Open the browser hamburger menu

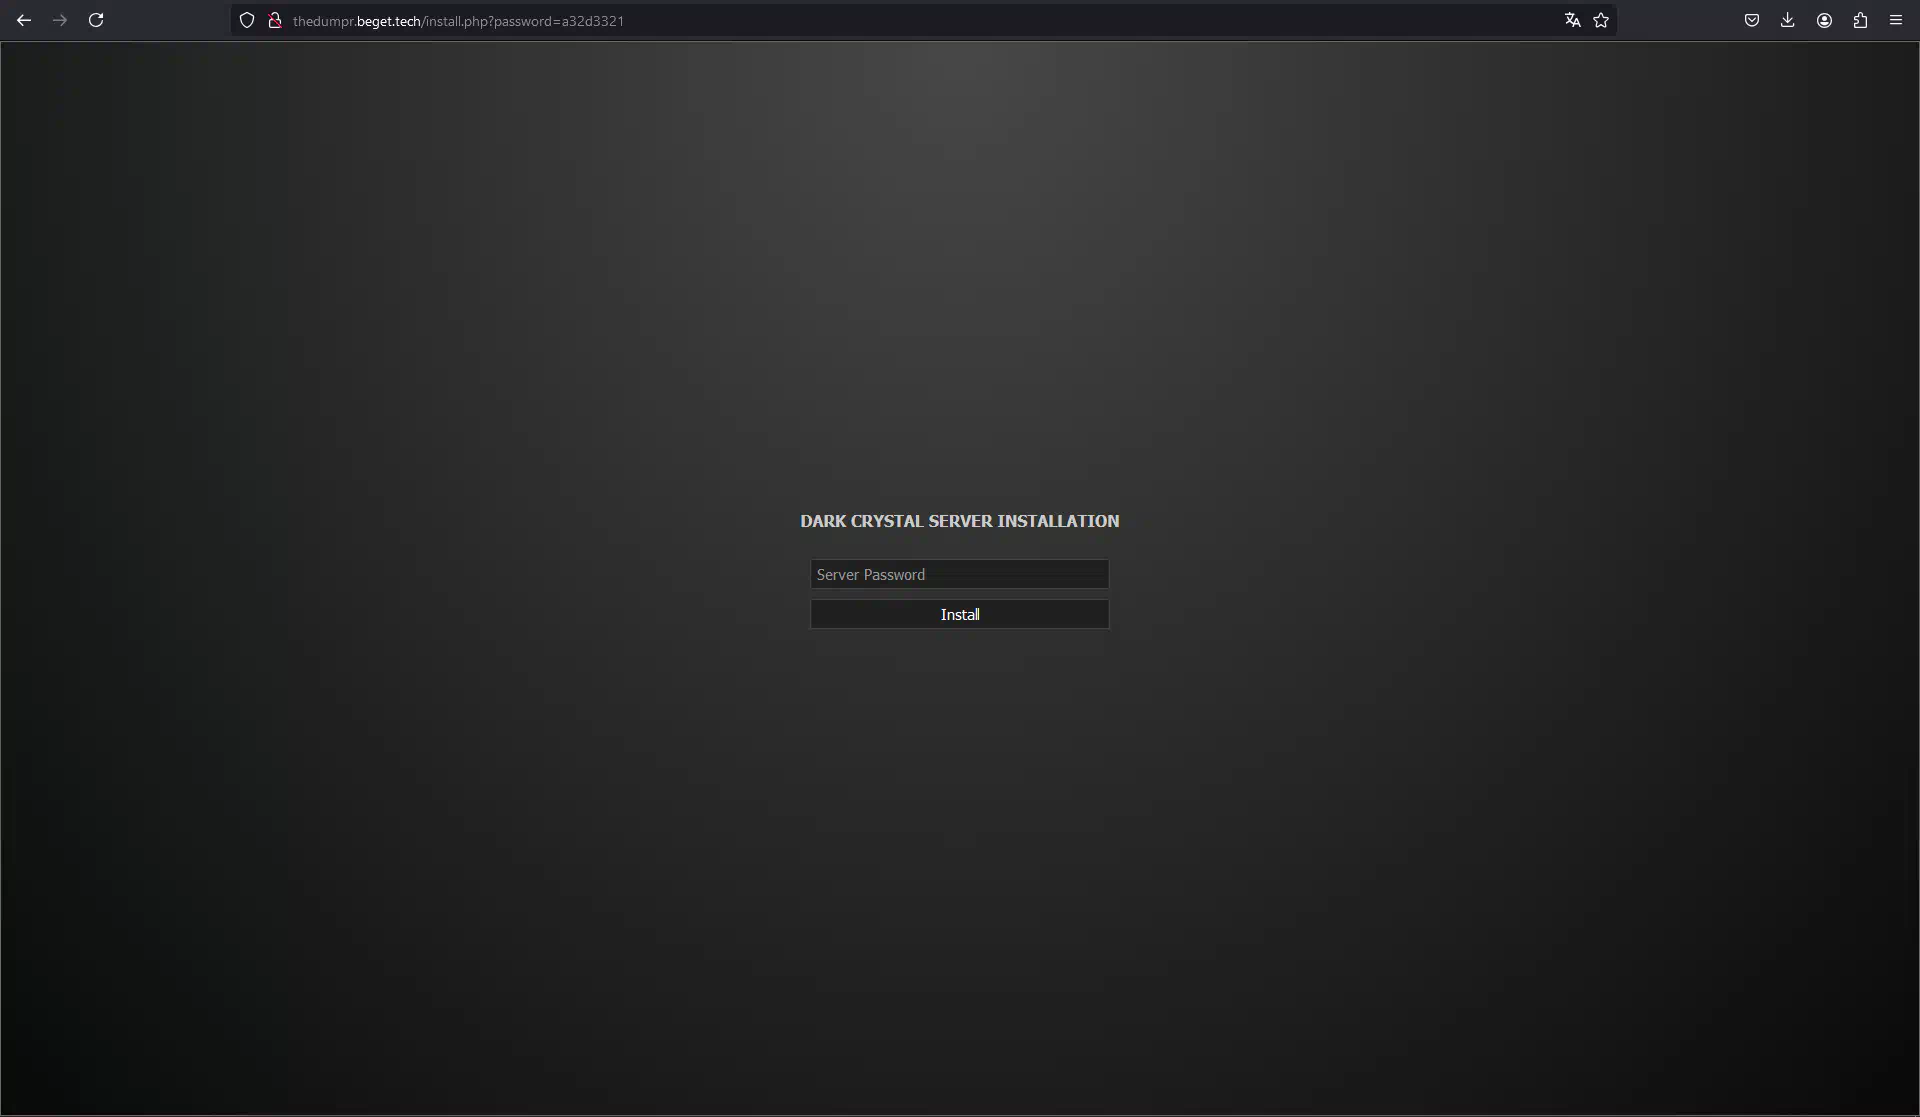(1896, 20)
